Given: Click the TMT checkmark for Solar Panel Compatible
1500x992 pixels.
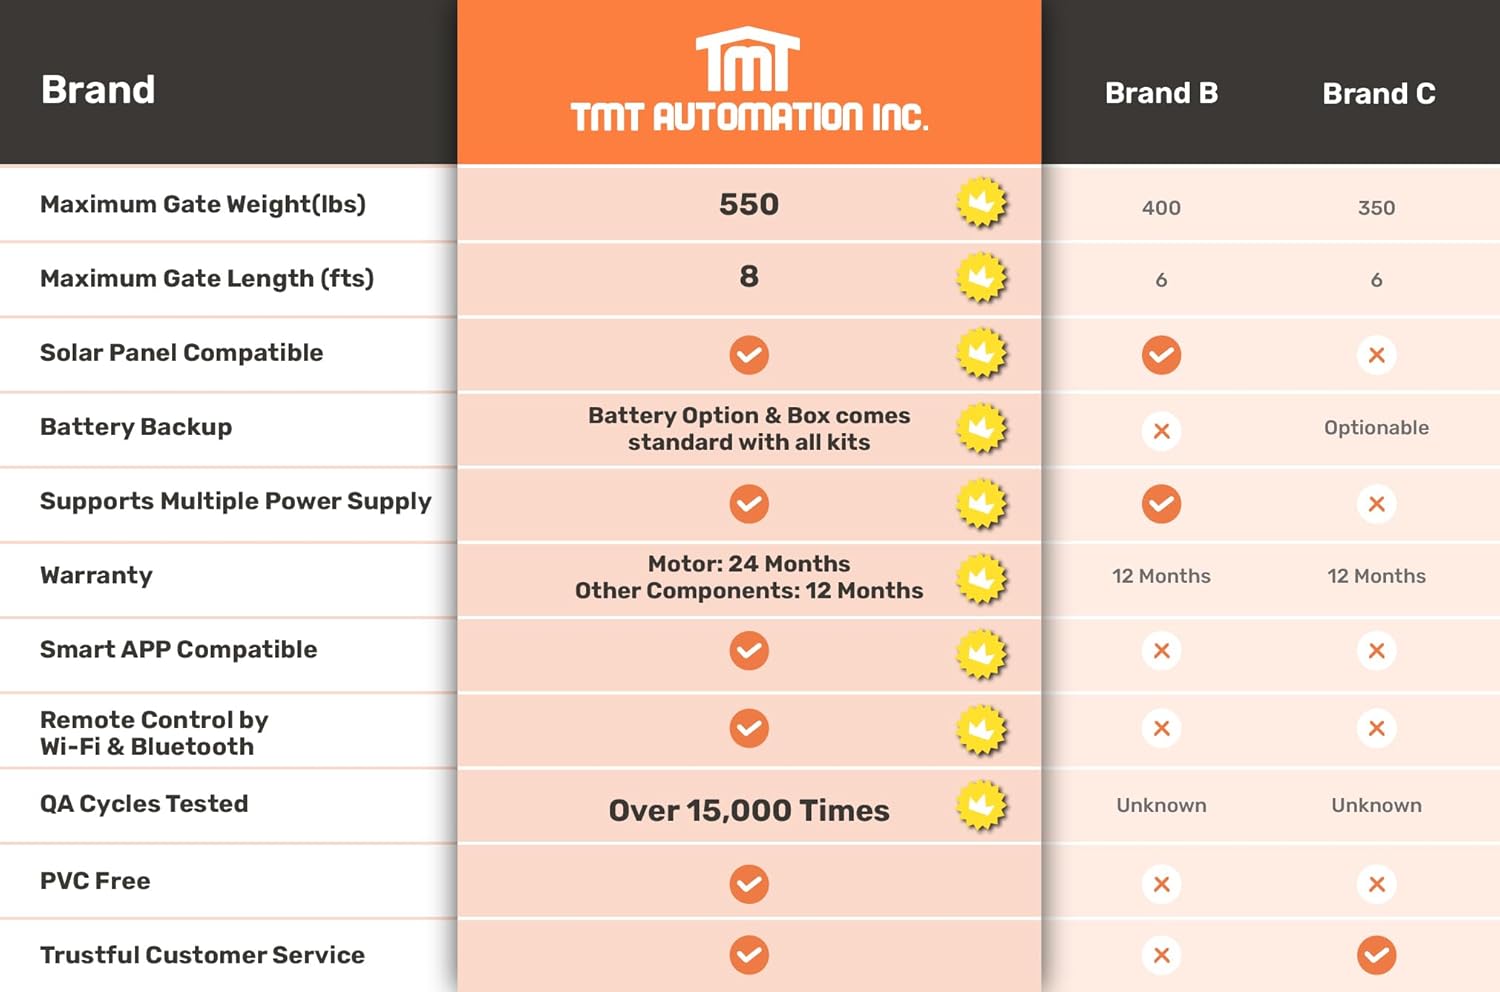Looking at the screenshot, I should click(x=749, y=355).
